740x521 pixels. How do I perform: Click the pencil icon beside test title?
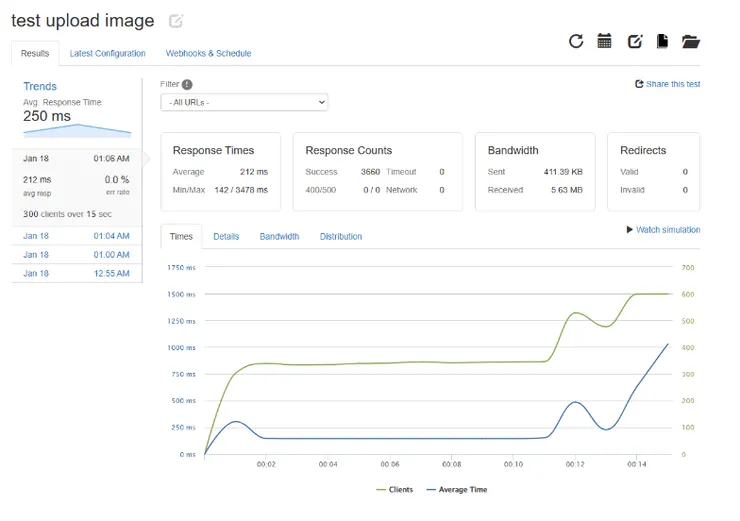176,21
